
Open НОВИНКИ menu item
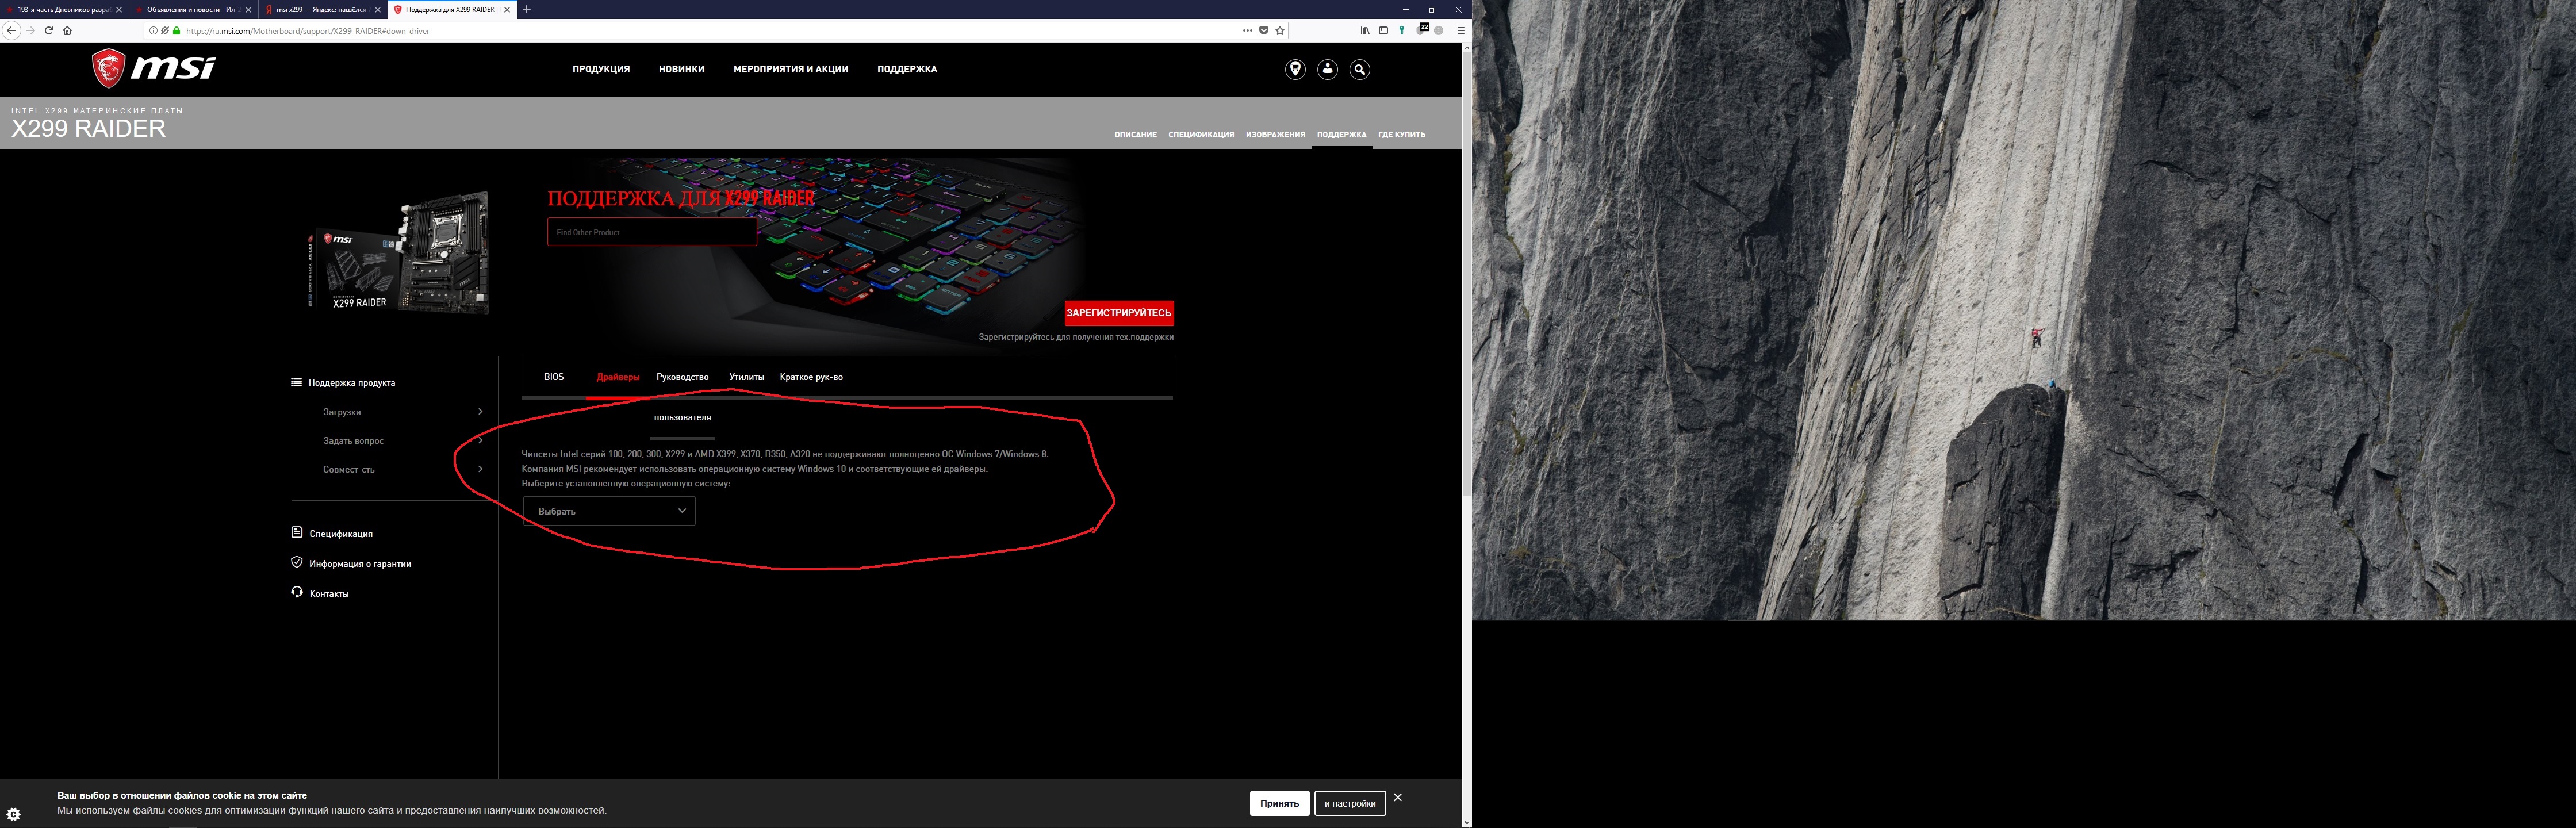pyautogui.click(x=681, y=69)
